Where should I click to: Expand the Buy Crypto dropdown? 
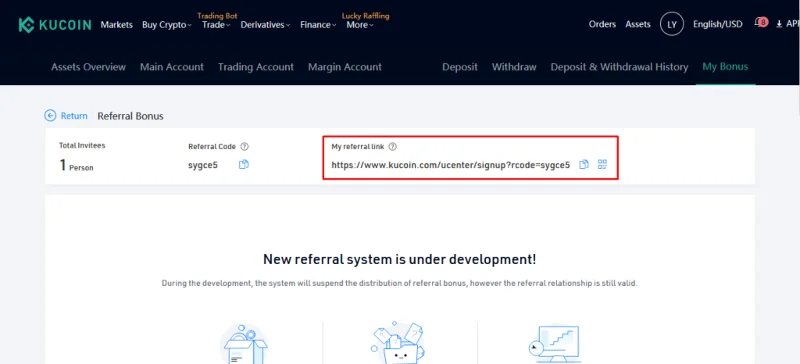[167, 25]
